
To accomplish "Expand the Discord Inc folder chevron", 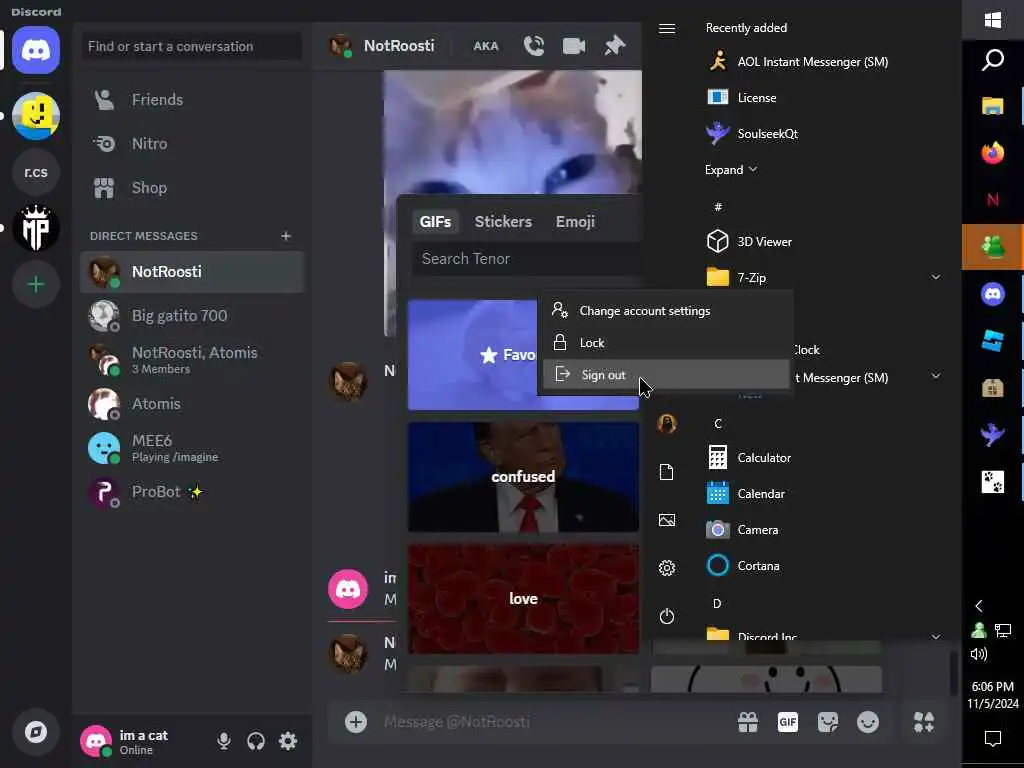I will point(936,637).
